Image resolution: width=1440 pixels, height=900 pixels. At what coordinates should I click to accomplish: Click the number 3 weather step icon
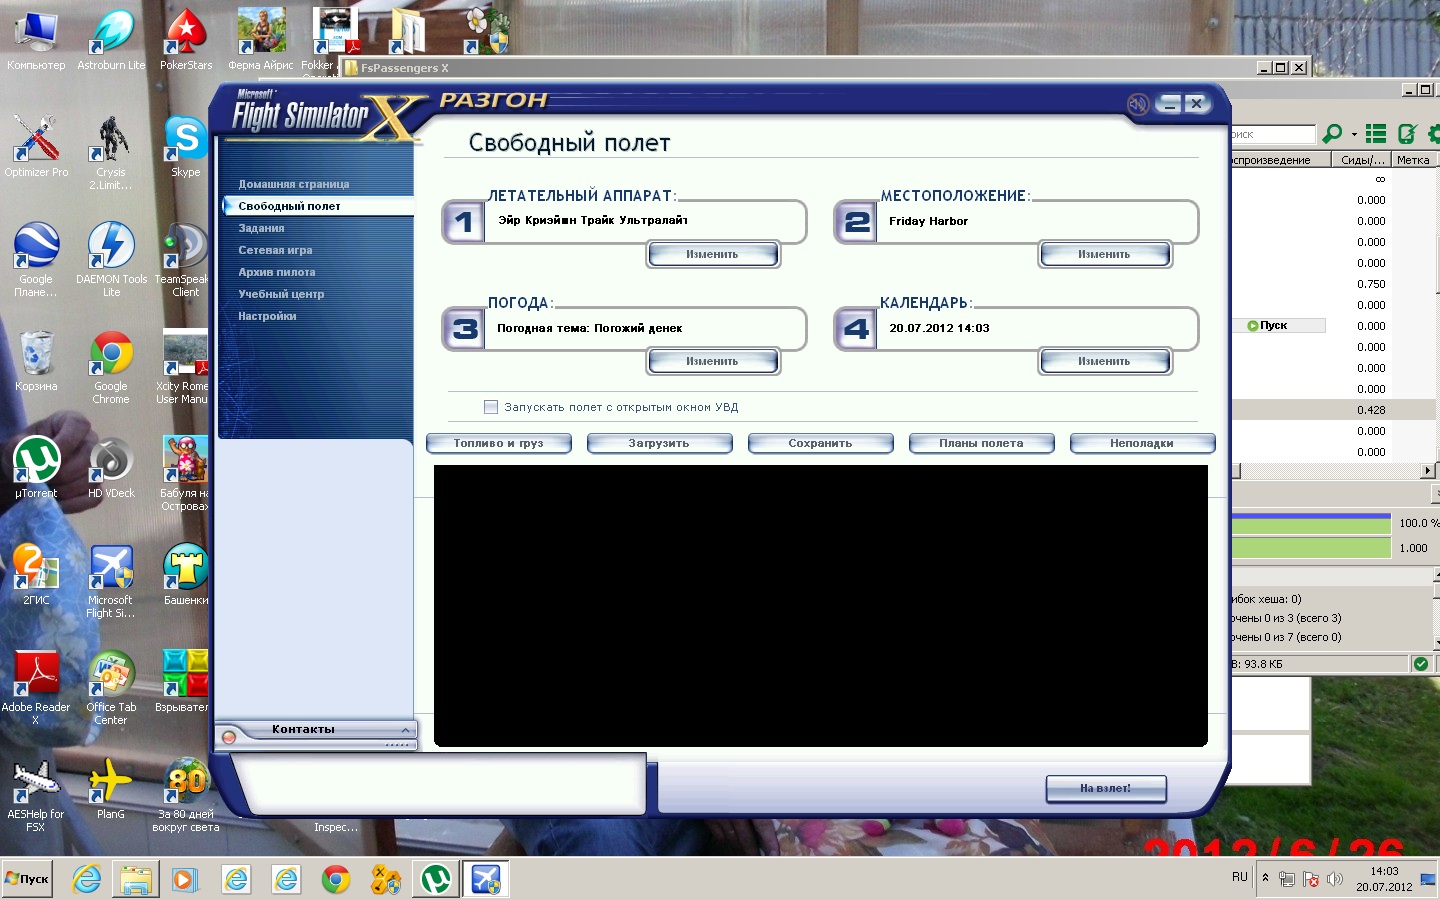click(x=463, y=329)
